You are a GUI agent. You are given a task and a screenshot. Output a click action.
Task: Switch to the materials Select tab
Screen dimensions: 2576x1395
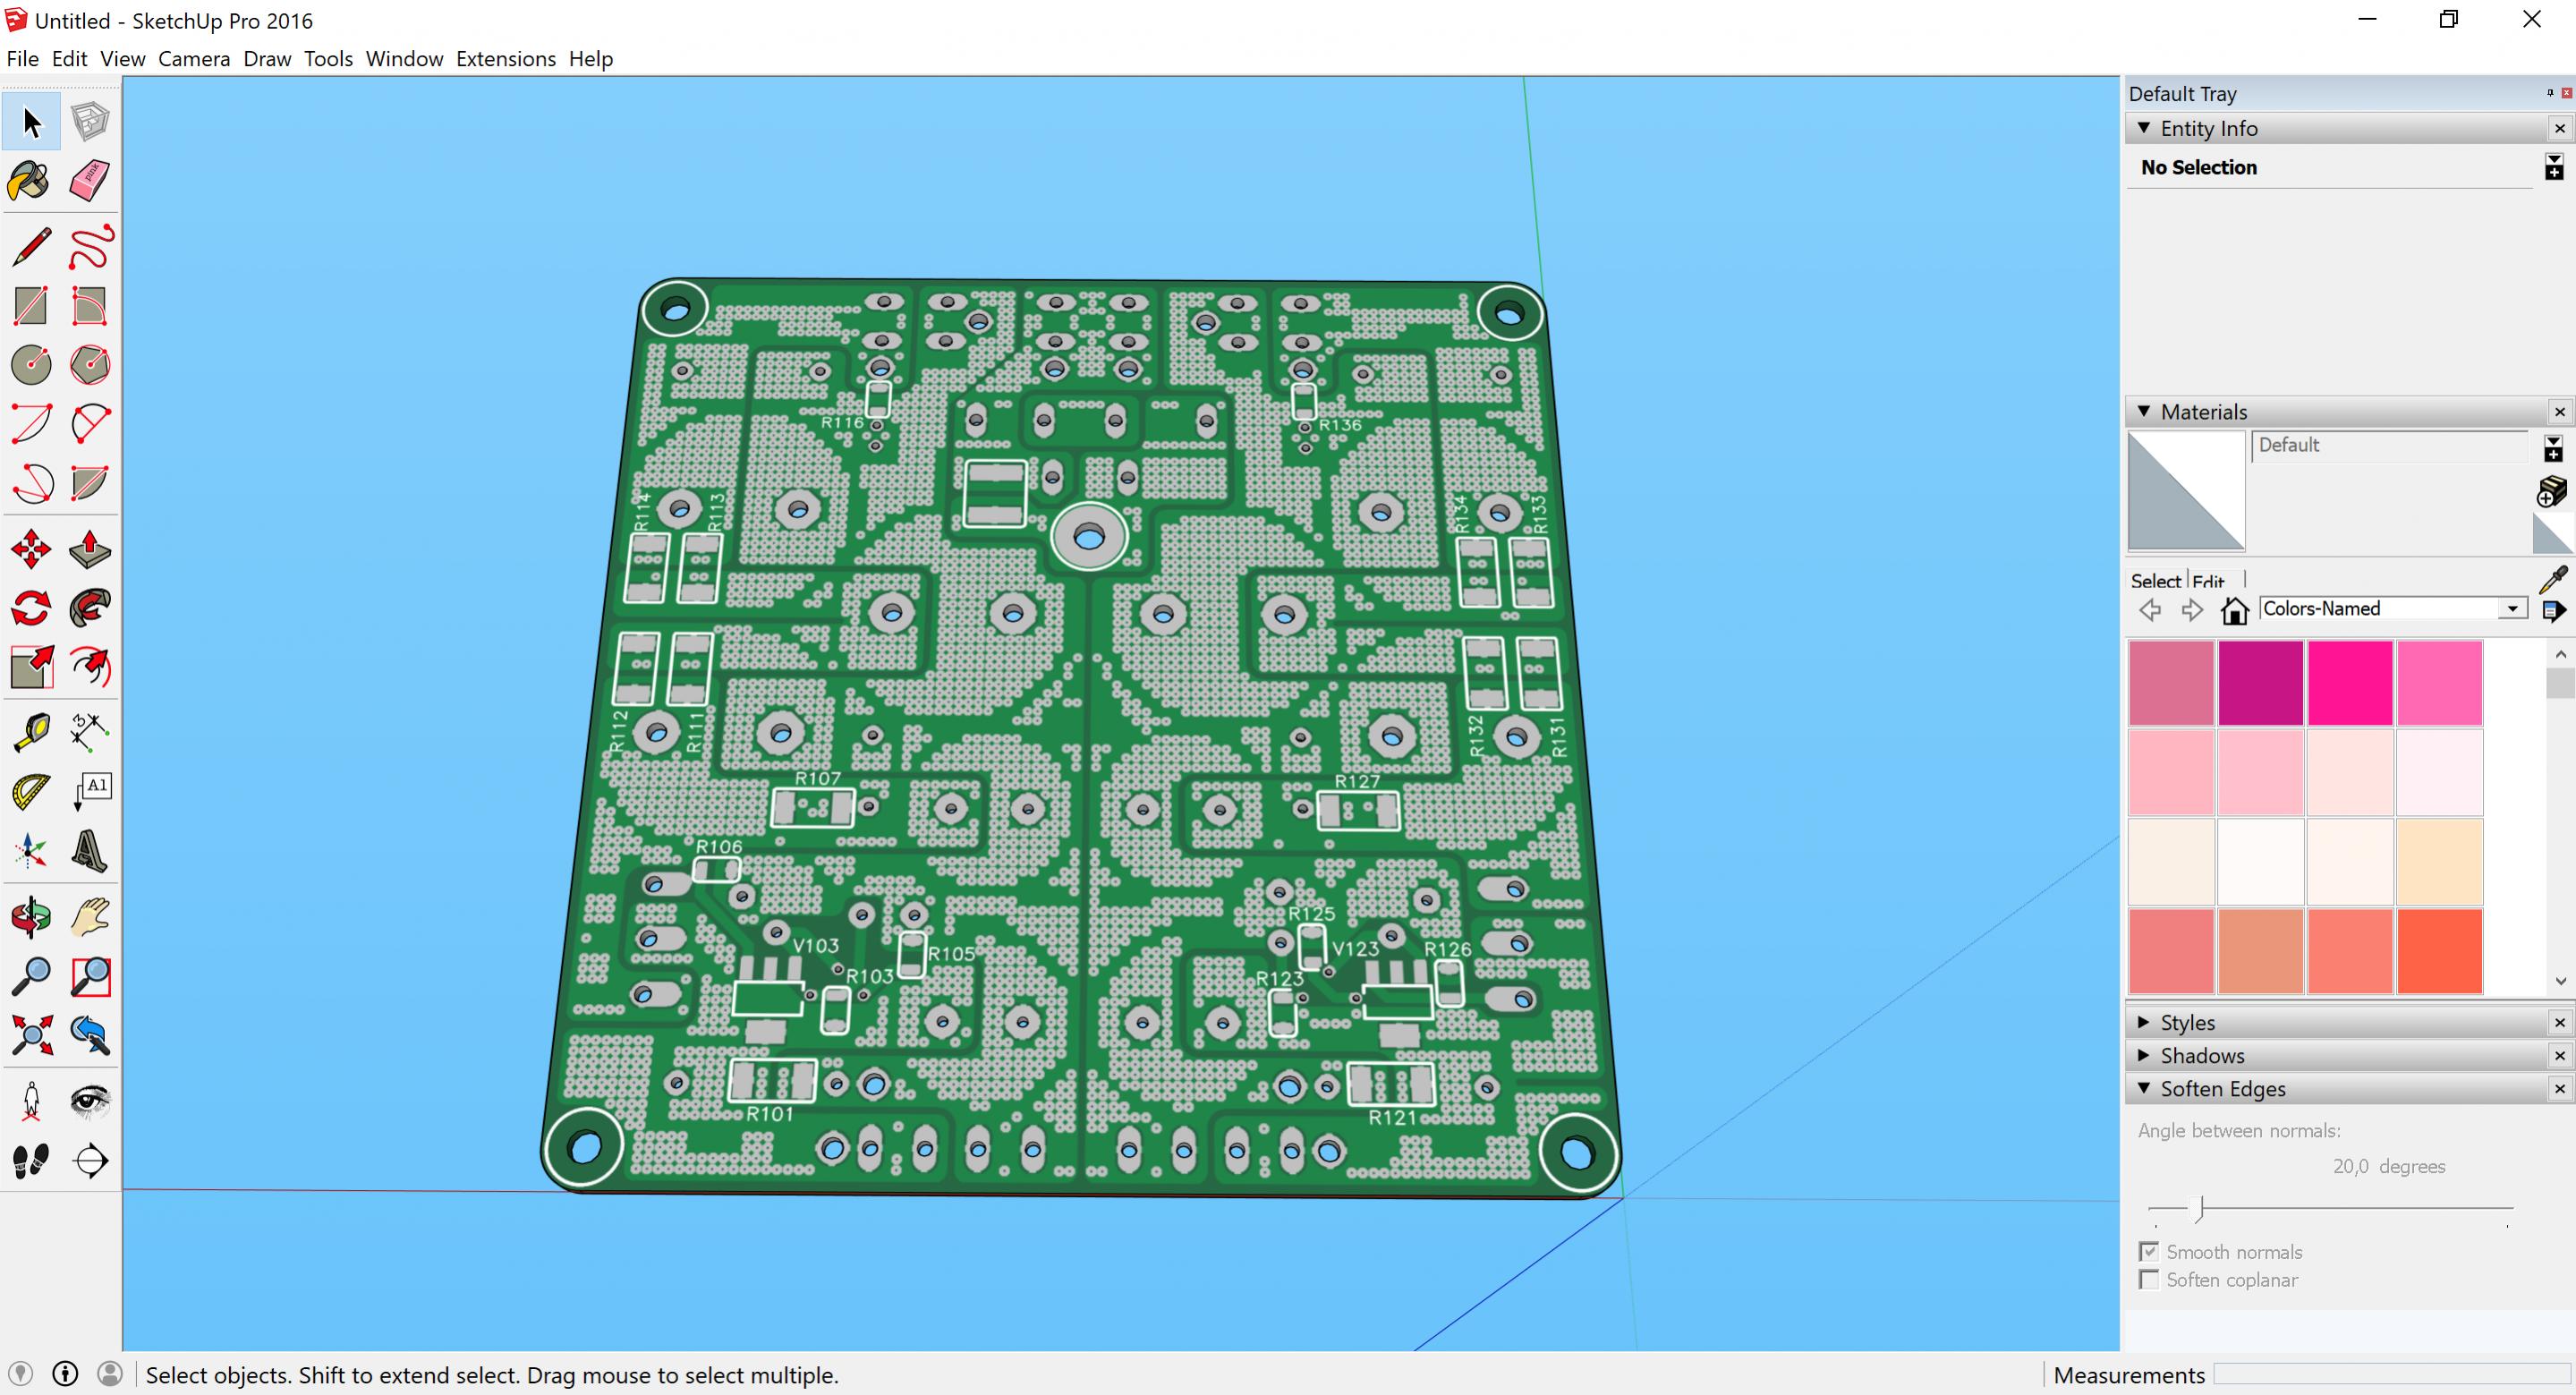click(2156, 581)
